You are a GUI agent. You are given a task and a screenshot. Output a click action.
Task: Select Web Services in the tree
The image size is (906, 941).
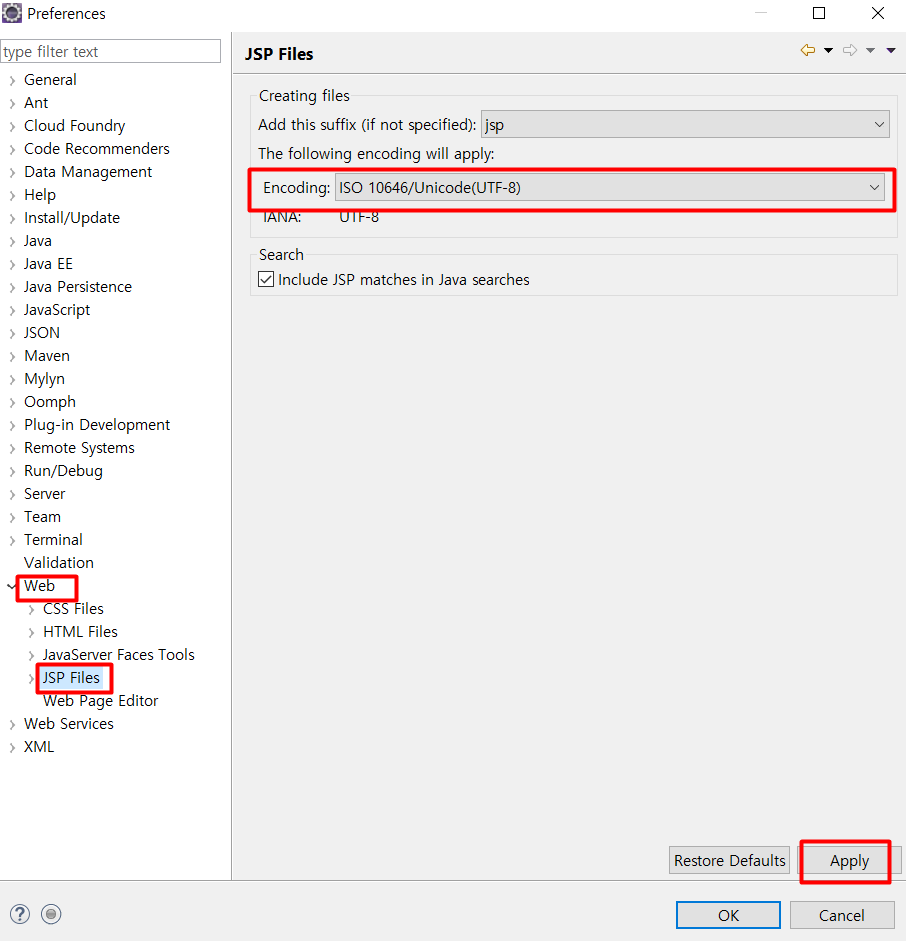[x=68, y=724]
